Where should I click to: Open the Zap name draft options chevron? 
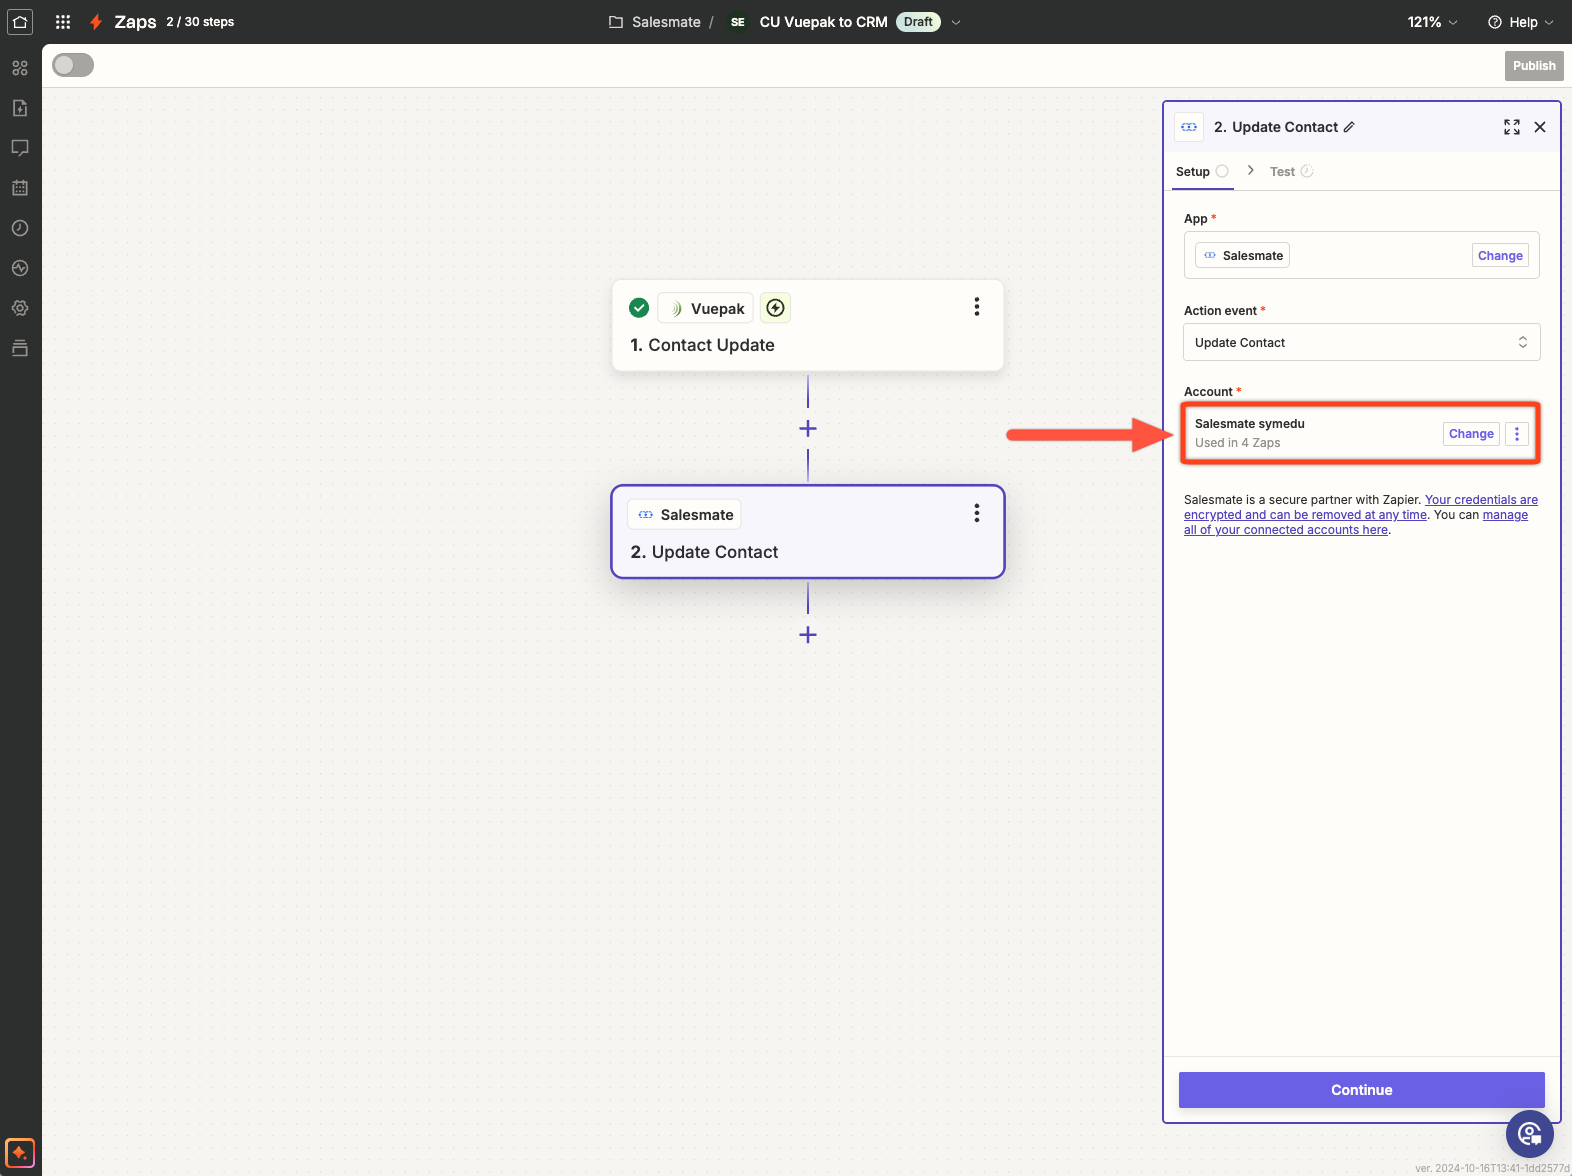tap(956, 22)
